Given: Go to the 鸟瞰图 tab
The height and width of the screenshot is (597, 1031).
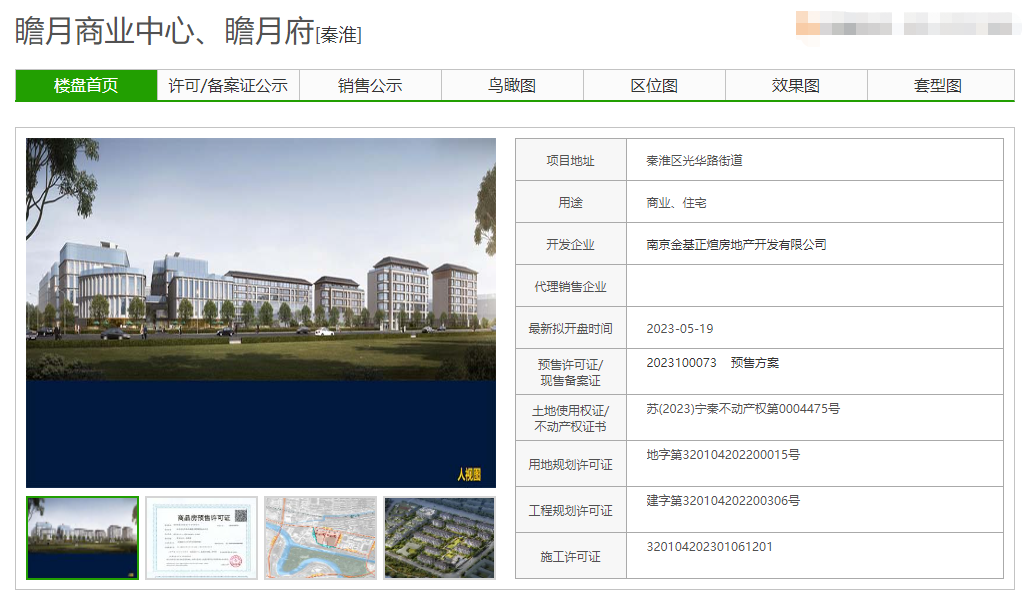Looking at the screenshot, I should tap(512, 86).
